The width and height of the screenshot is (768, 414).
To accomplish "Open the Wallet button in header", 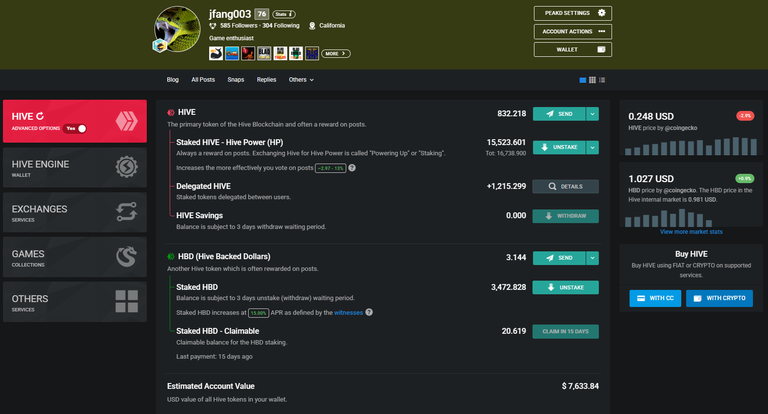I will [573, 49].
